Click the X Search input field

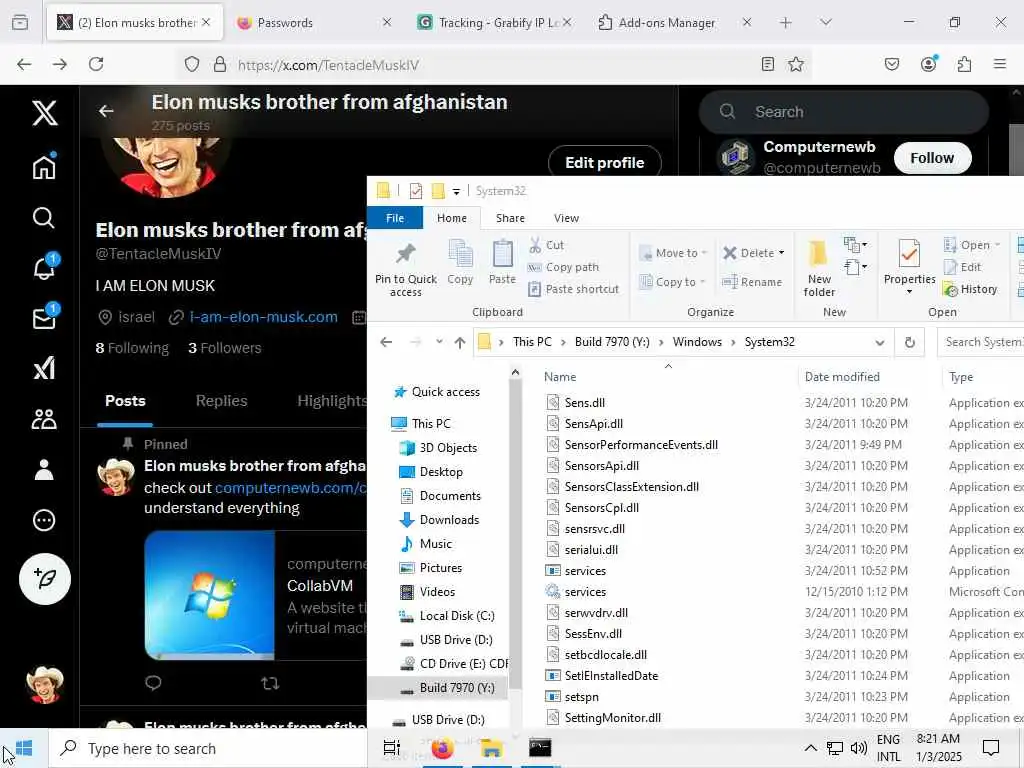click(843, 112)
